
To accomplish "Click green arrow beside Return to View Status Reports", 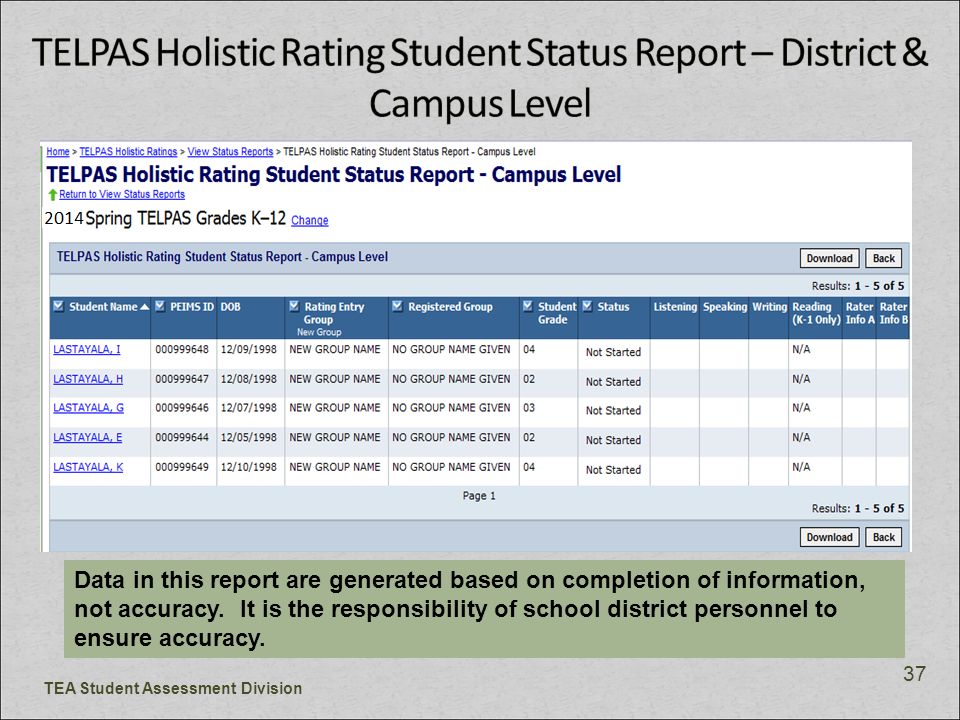I will 53,195.
